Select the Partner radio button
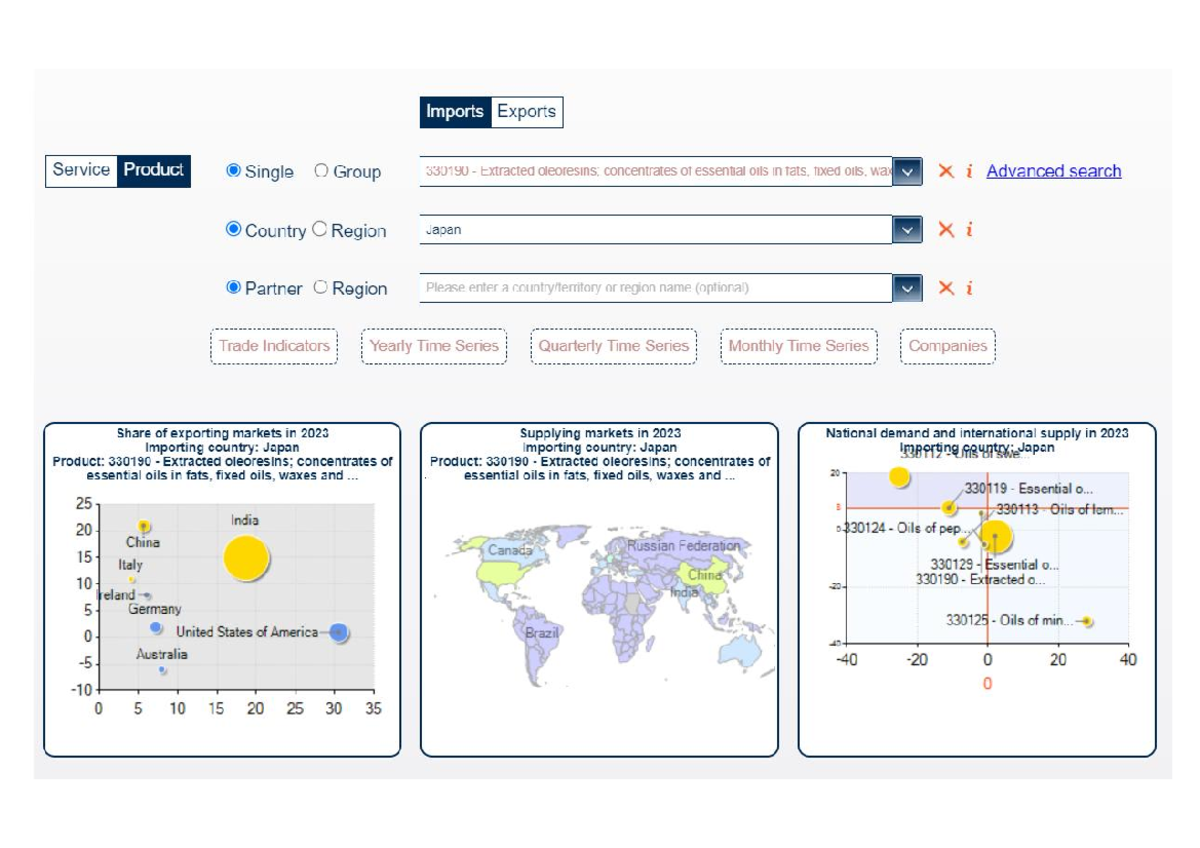This screenshot has height=848, width=1200. [x=234, y=287]
